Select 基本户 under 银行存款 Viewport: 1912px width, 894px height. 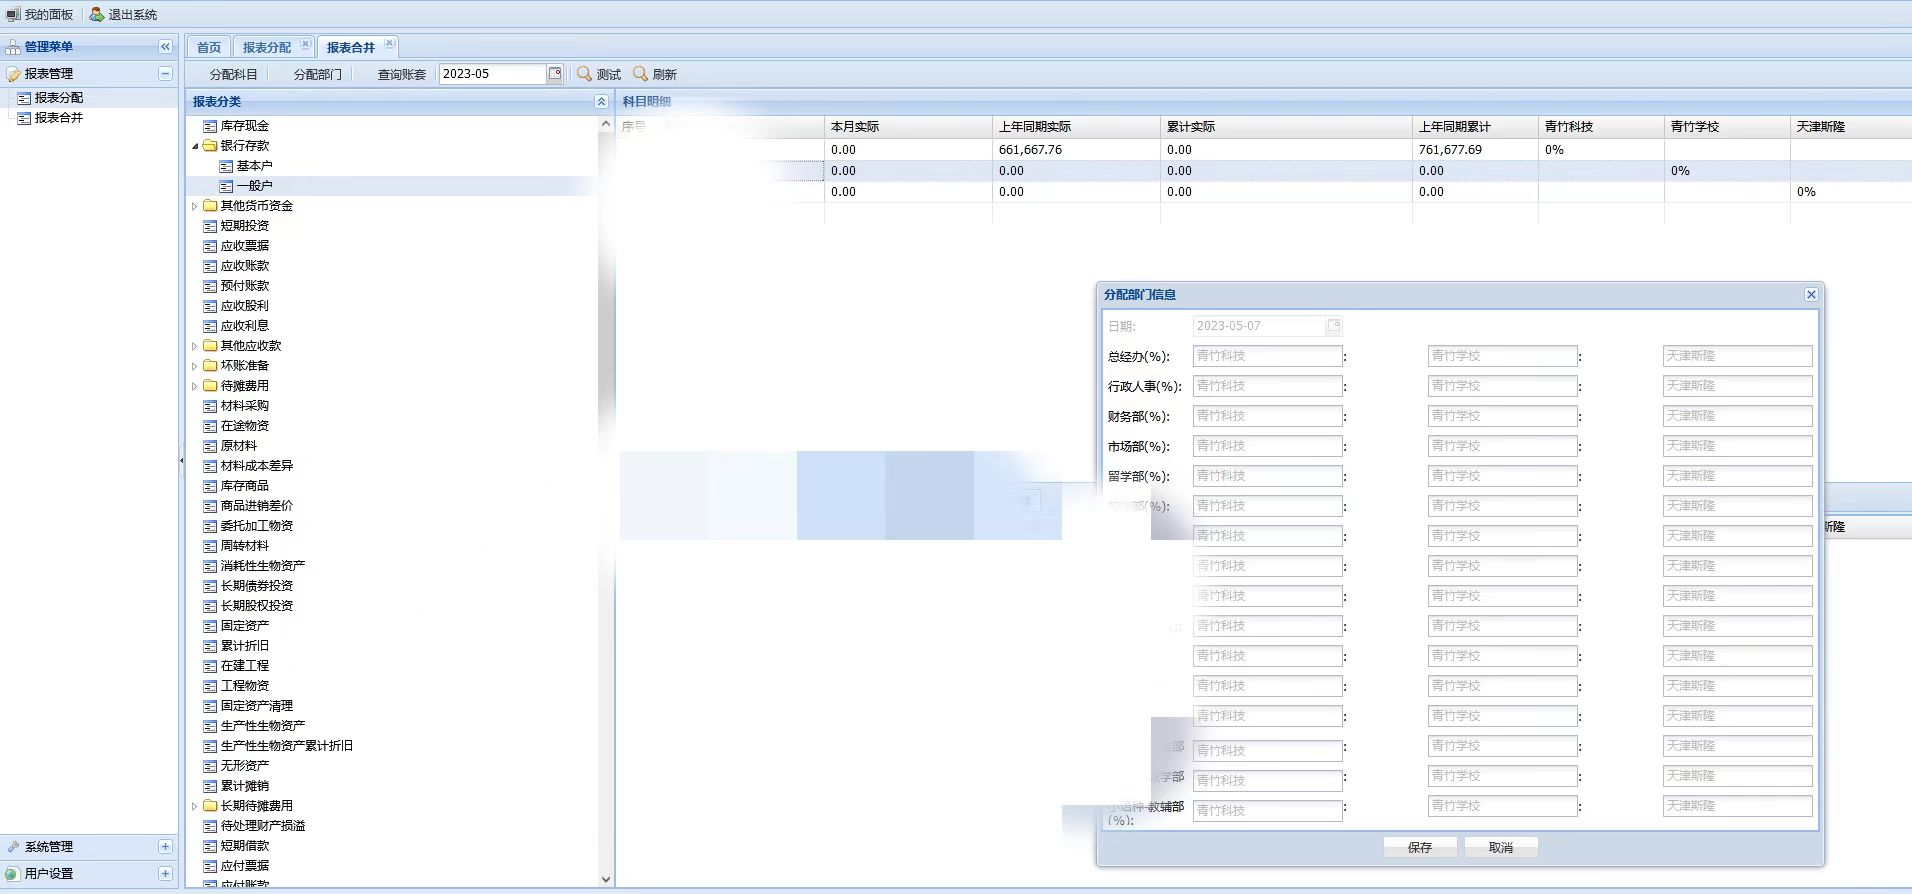(254, 166)
